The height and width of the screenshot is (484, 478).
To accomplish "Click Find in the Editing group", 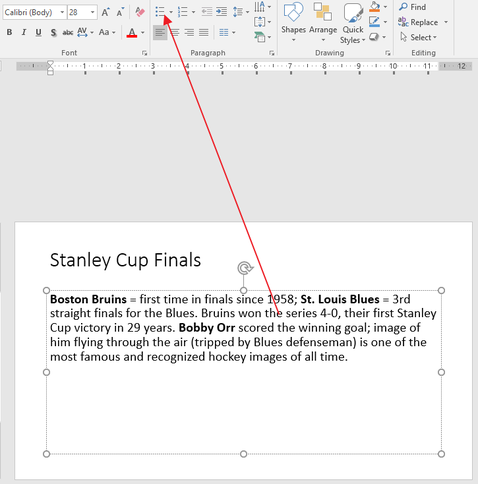I will 413,7.
